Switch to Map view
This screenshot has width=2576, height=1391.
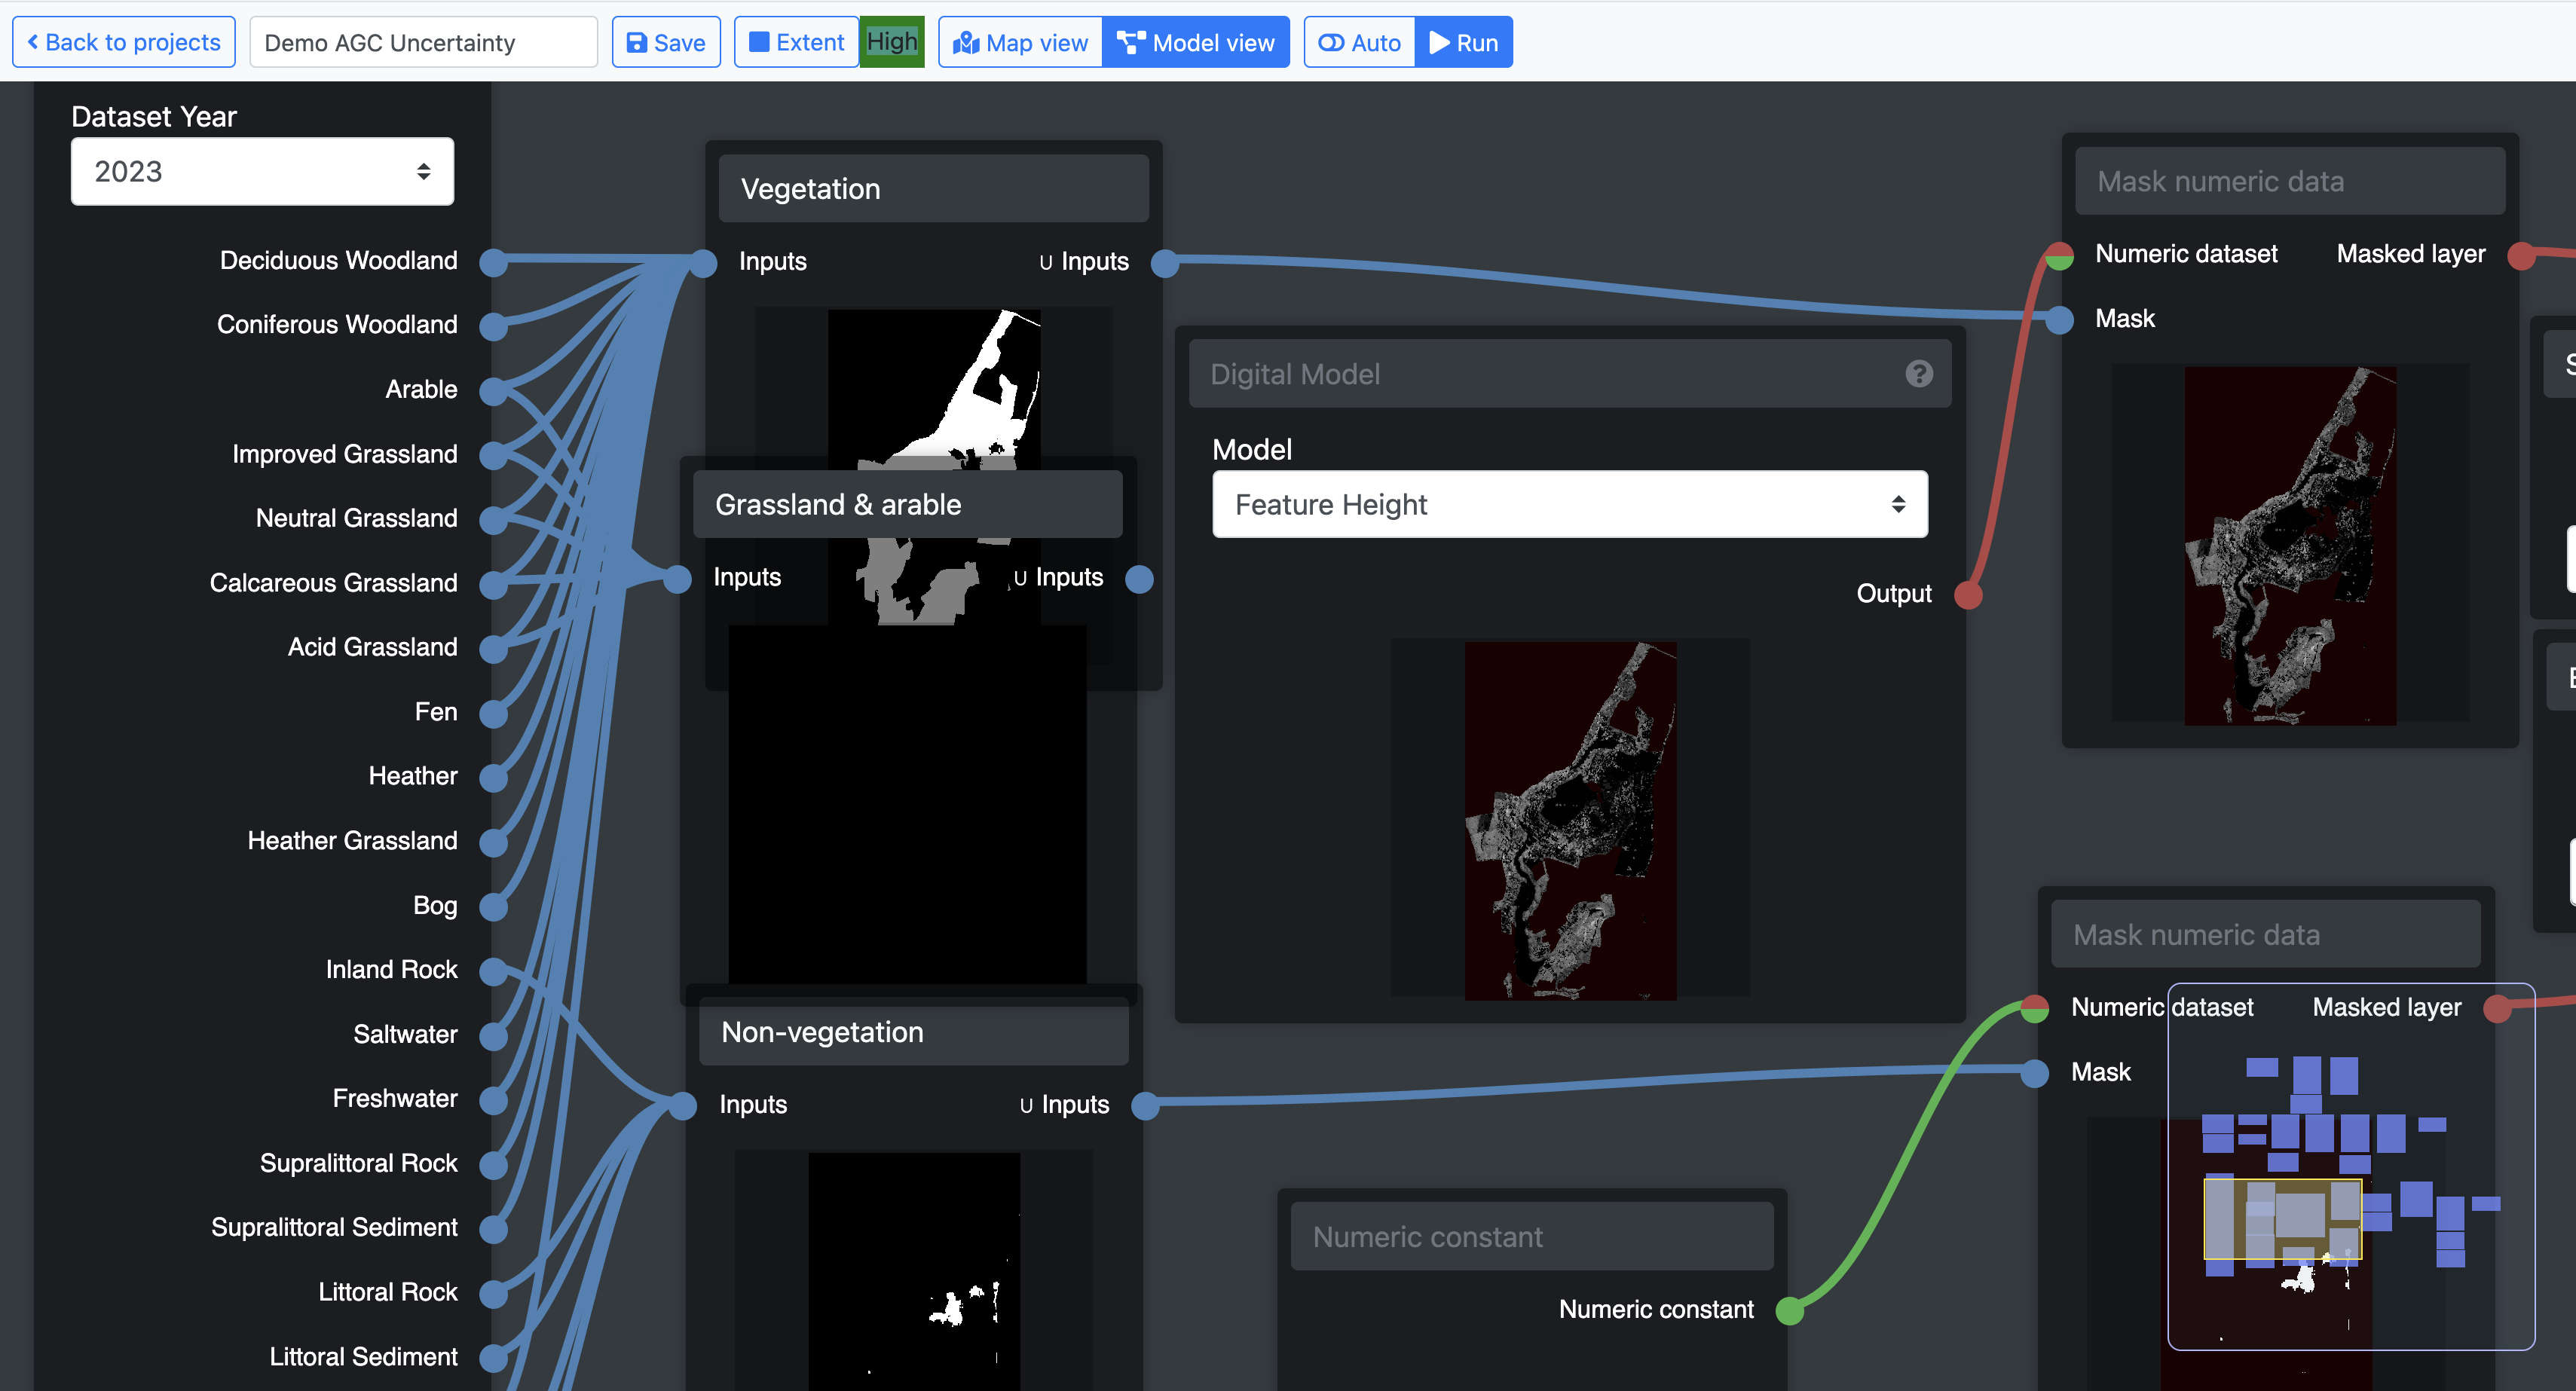coord(1020,43)
